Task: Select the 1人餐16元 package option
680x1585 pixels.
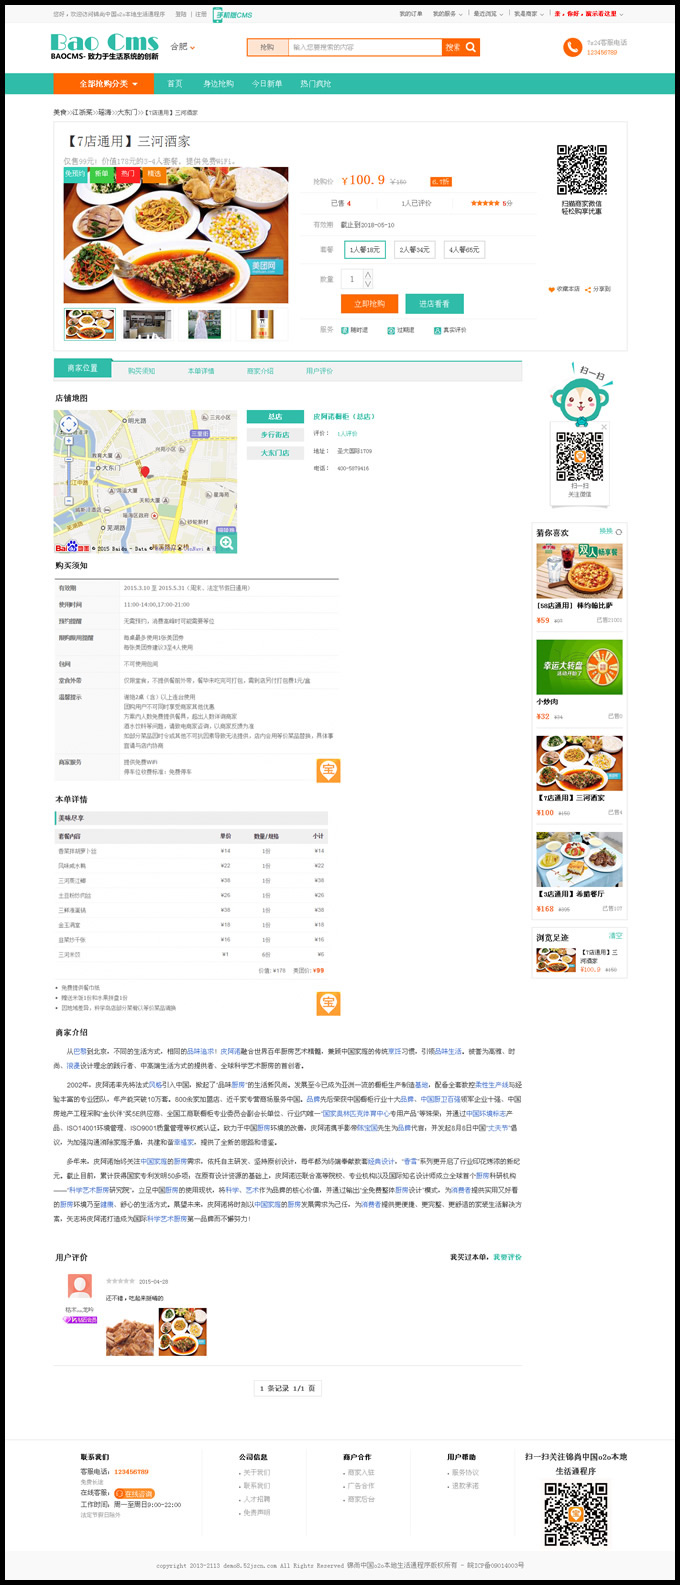Action: [x=364, y=250]
